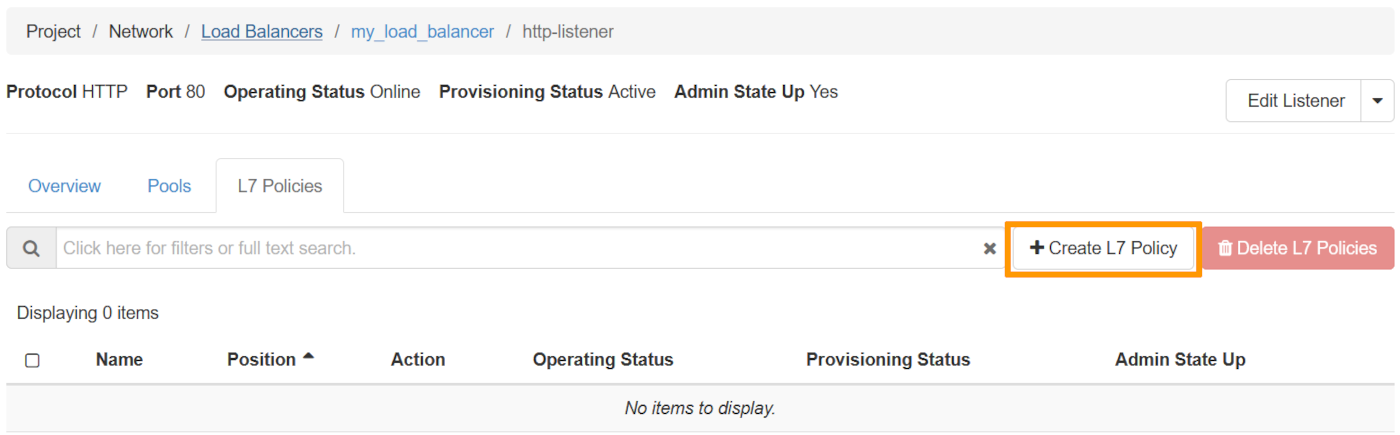Go to my_load_balancer breadcrumb link
The image size is (1400, 435).
pyautogui.click(x=422, y=32)
